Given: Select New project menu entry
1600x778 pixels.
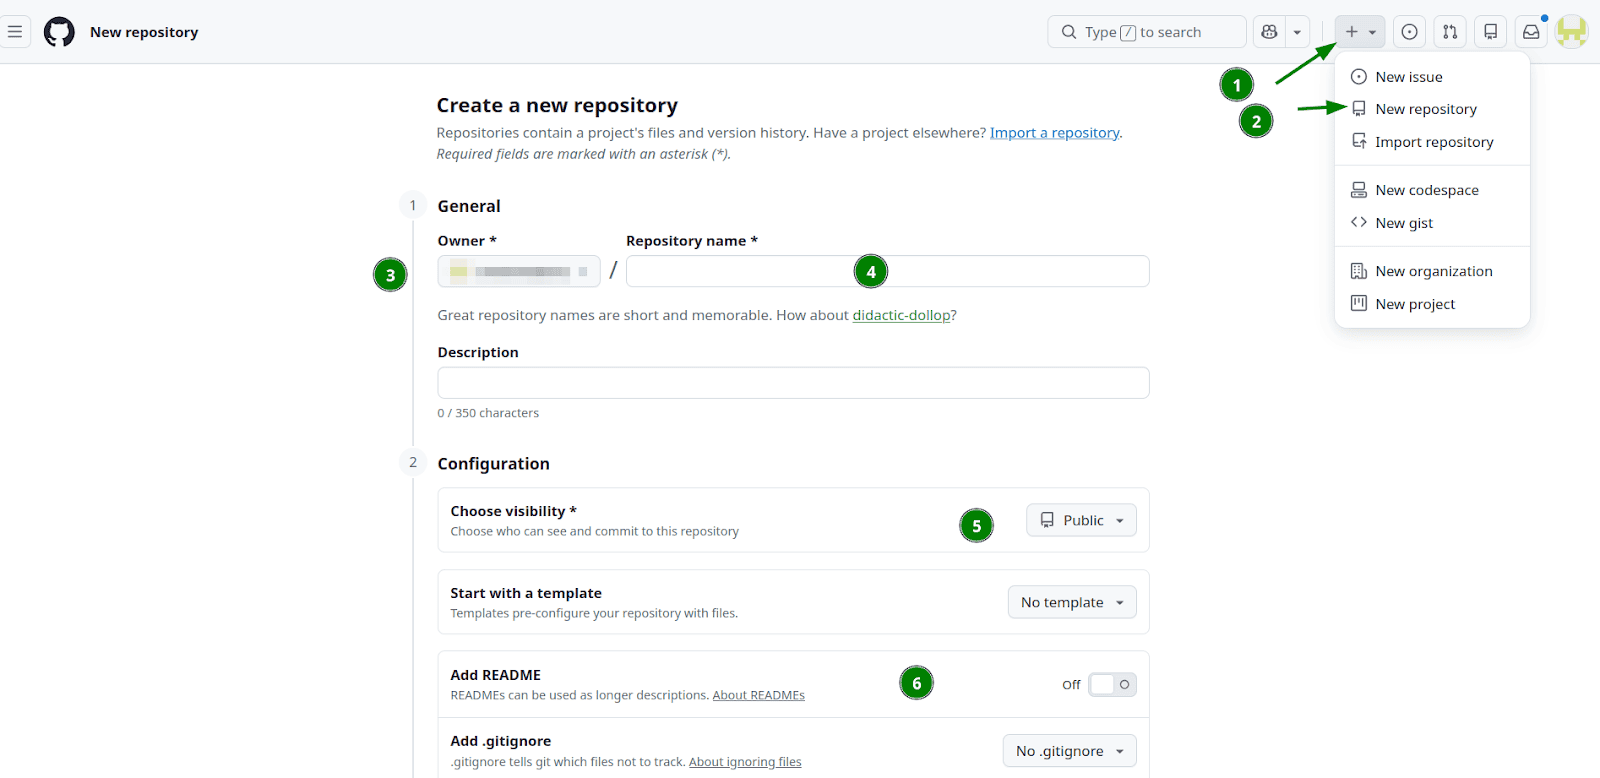Looking at the screenshot, I should click(x=1432, y=304).
